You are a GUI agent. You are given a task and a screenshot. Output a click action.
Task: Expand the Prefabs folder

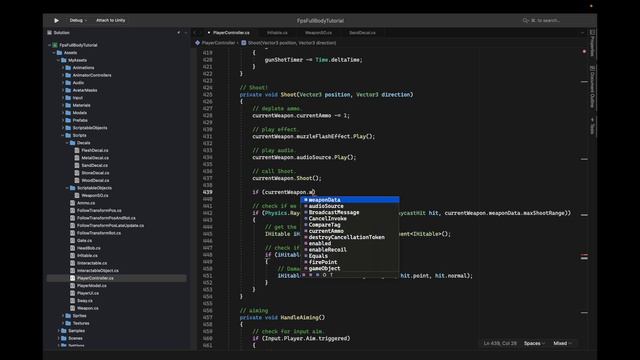click(63, 120)
